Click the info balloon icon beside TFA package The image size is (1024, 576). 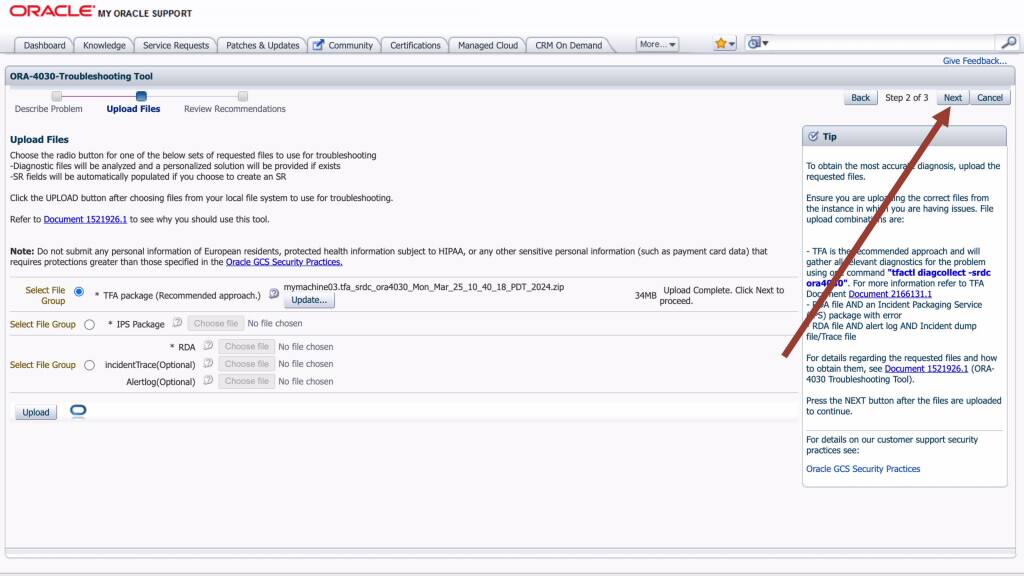(x=273, y=293)
